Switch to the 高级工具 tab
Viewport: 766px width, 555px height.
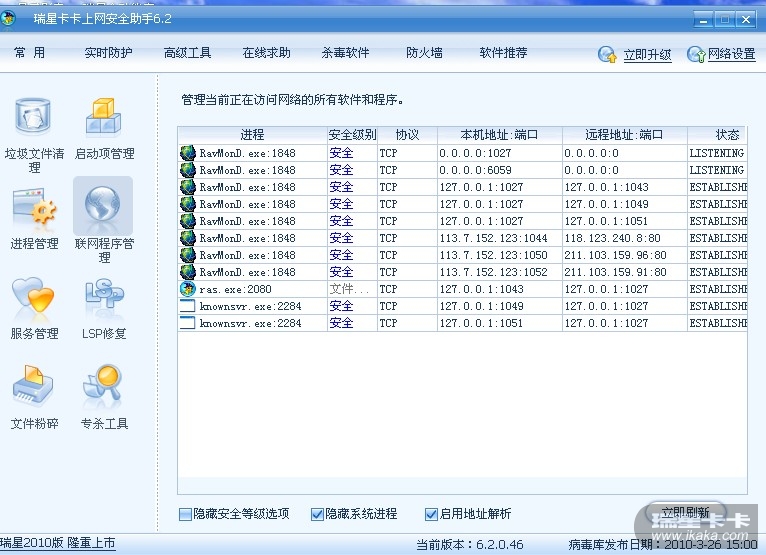(x=188, y=53)
